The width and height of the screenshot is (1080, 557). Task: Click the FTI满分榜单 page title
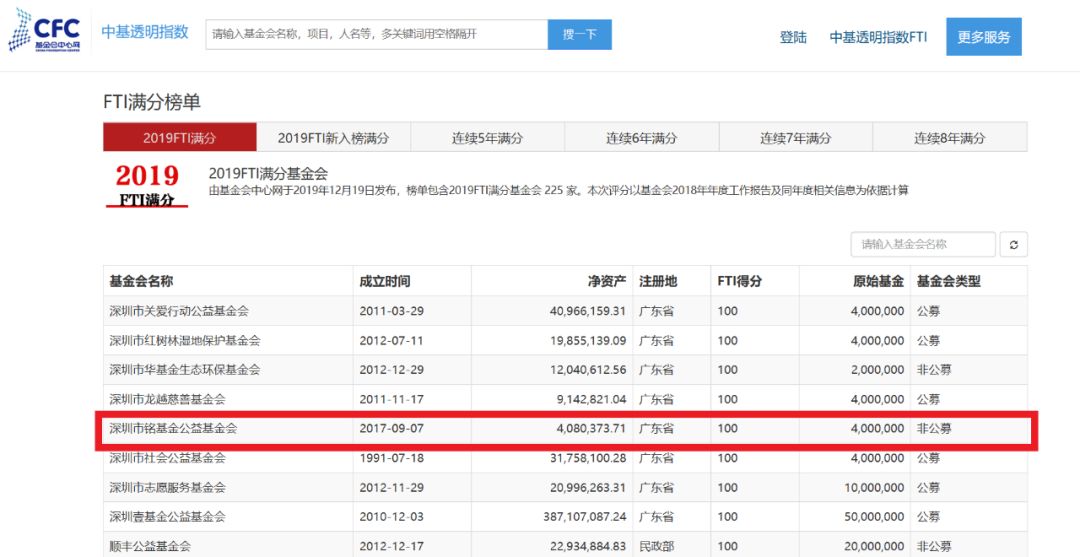pos(152,103)
